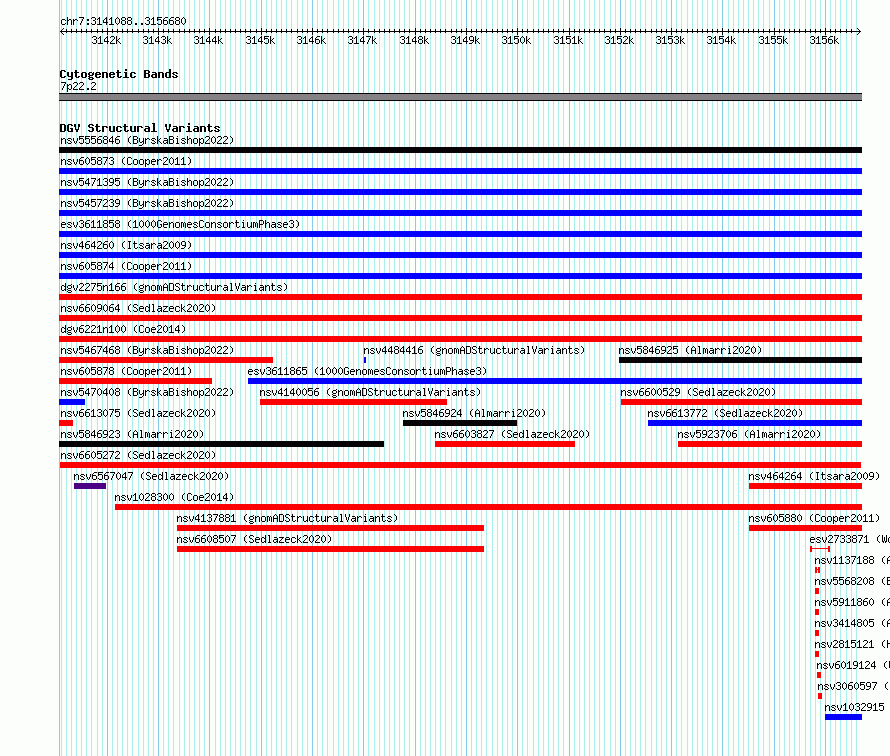Select nsv5457239 (ByrskaBishop2022) label
The height and width of the screenshot is (756, 890).
pyautogui.click(x=147, y=203)
